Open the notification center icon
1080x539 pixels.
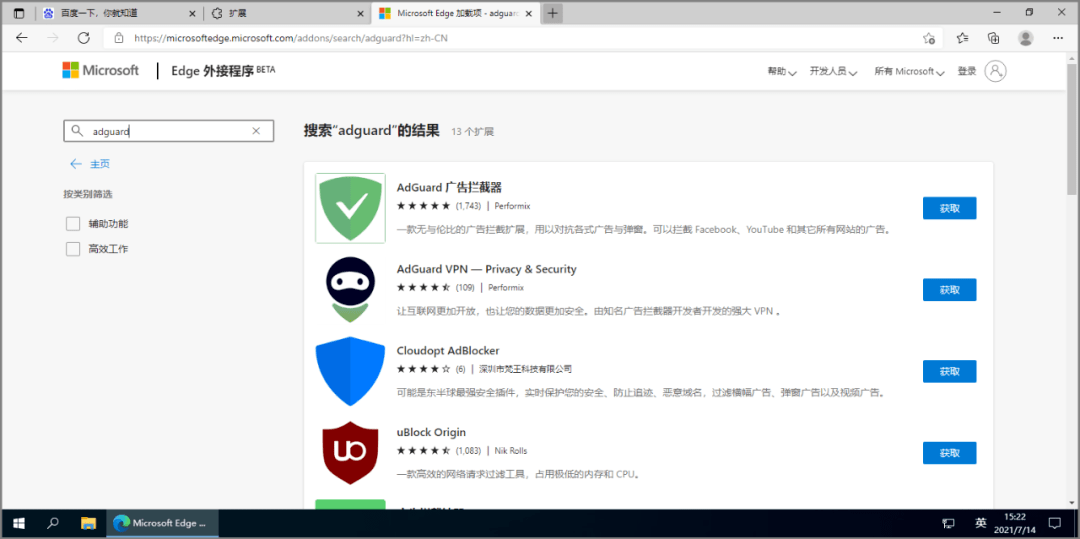point(1055,522)
